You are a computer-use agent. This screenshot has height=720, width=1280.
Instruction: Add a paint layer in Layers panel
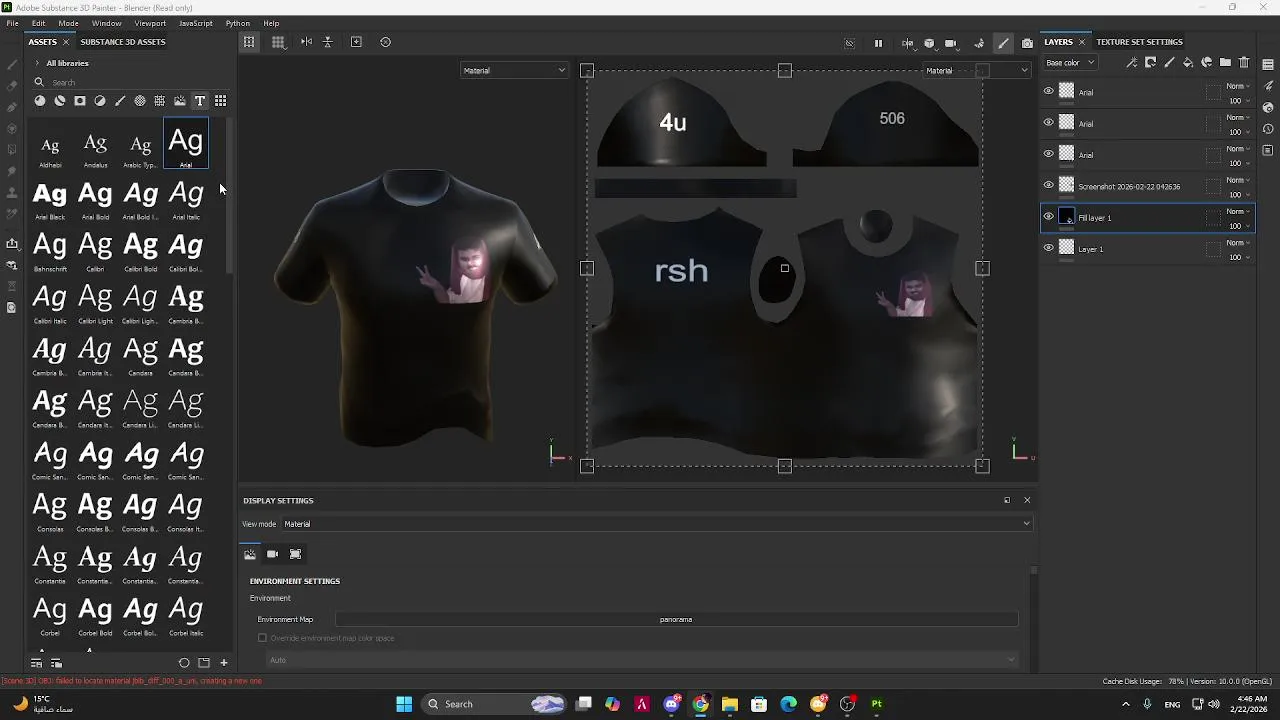1169,63
